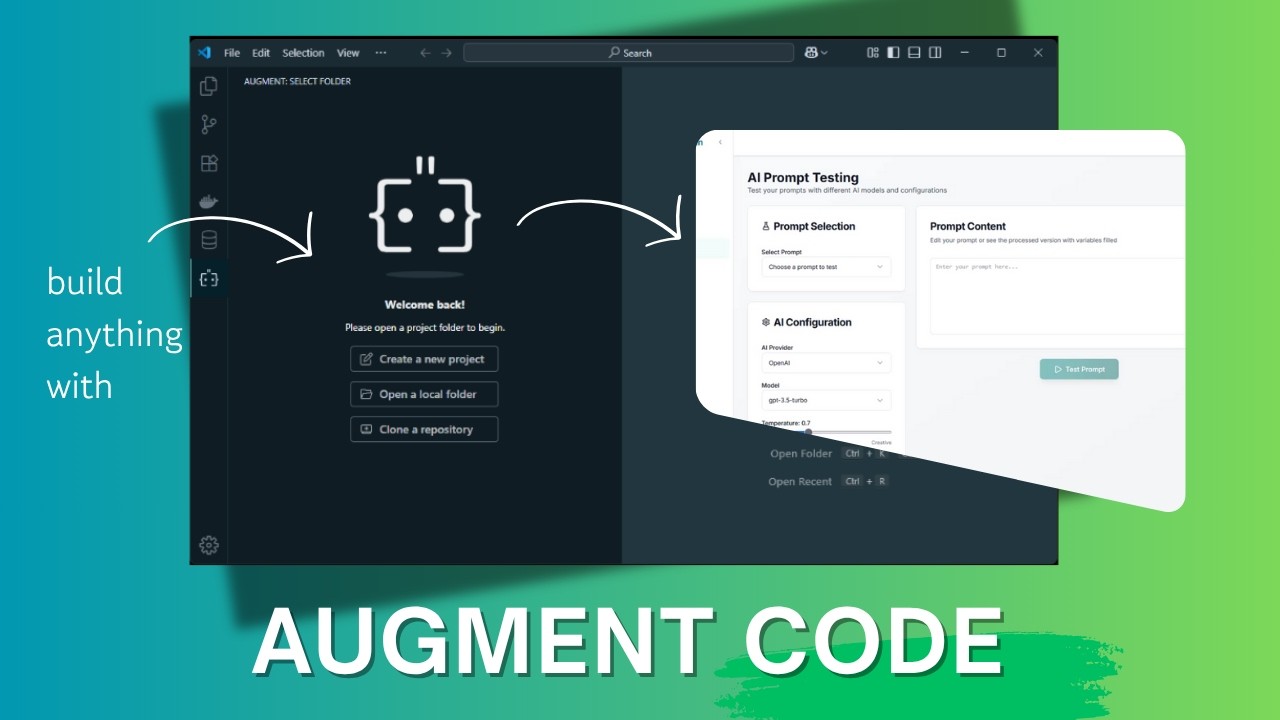Open the Selection menu
This screenshot has width=1280, height=720.
pos(303,53)
